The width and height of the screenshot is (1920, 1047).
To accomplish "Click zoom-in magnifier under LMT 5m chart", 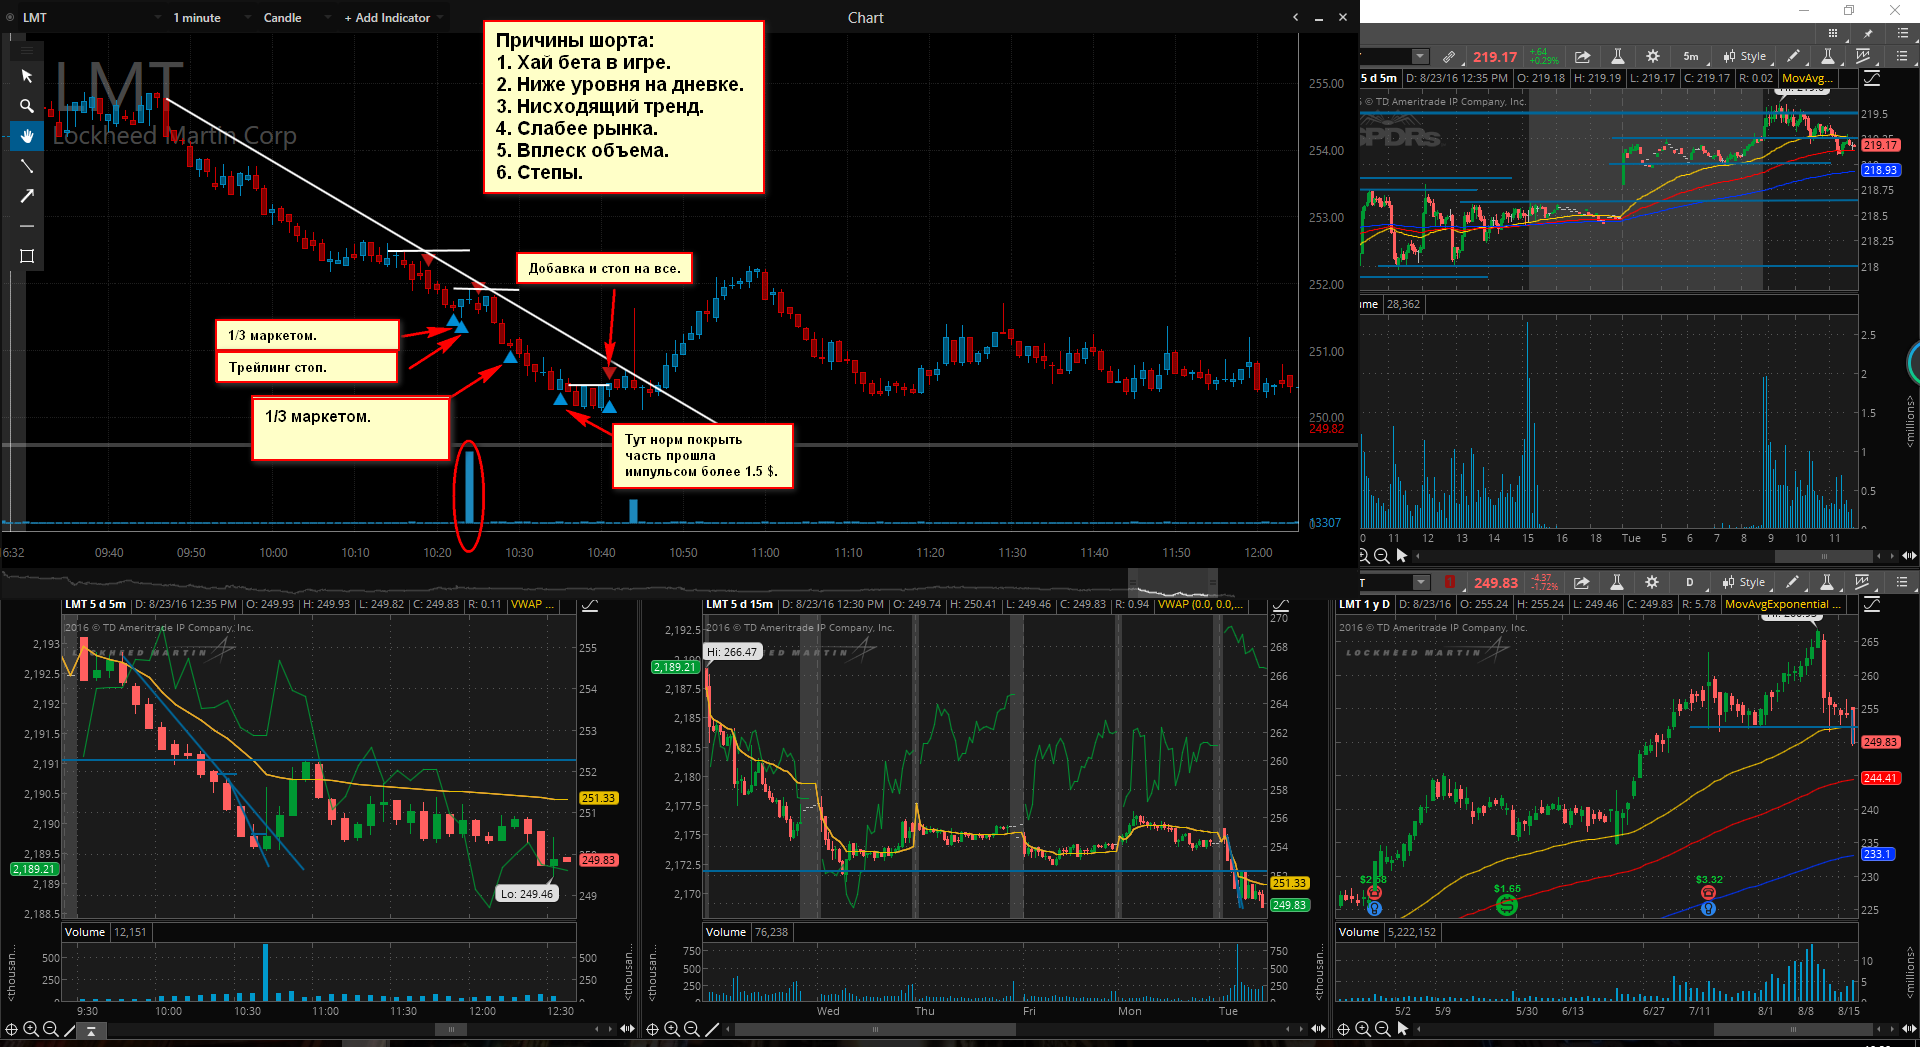I will tap(31, 1029).
